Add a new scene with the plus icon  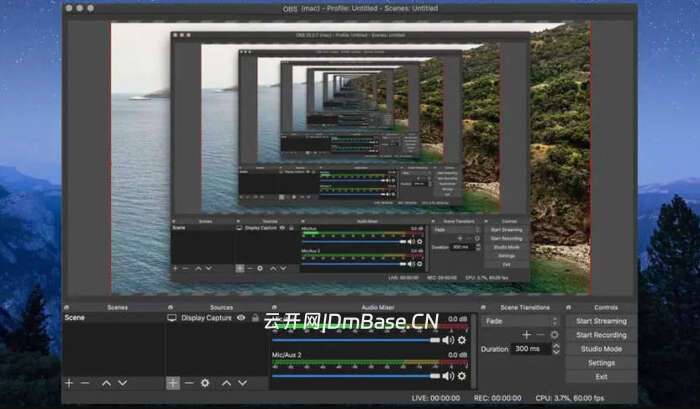(69, 383)
